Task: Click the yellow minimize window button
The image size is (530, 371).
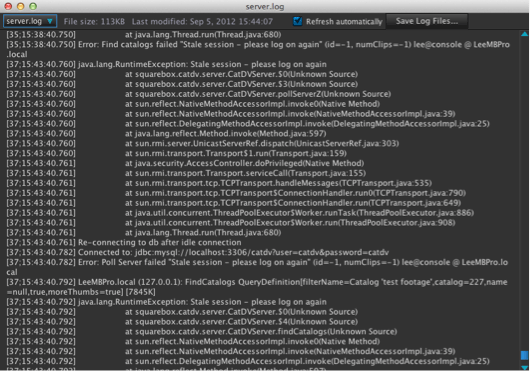Action: [20, 6]
